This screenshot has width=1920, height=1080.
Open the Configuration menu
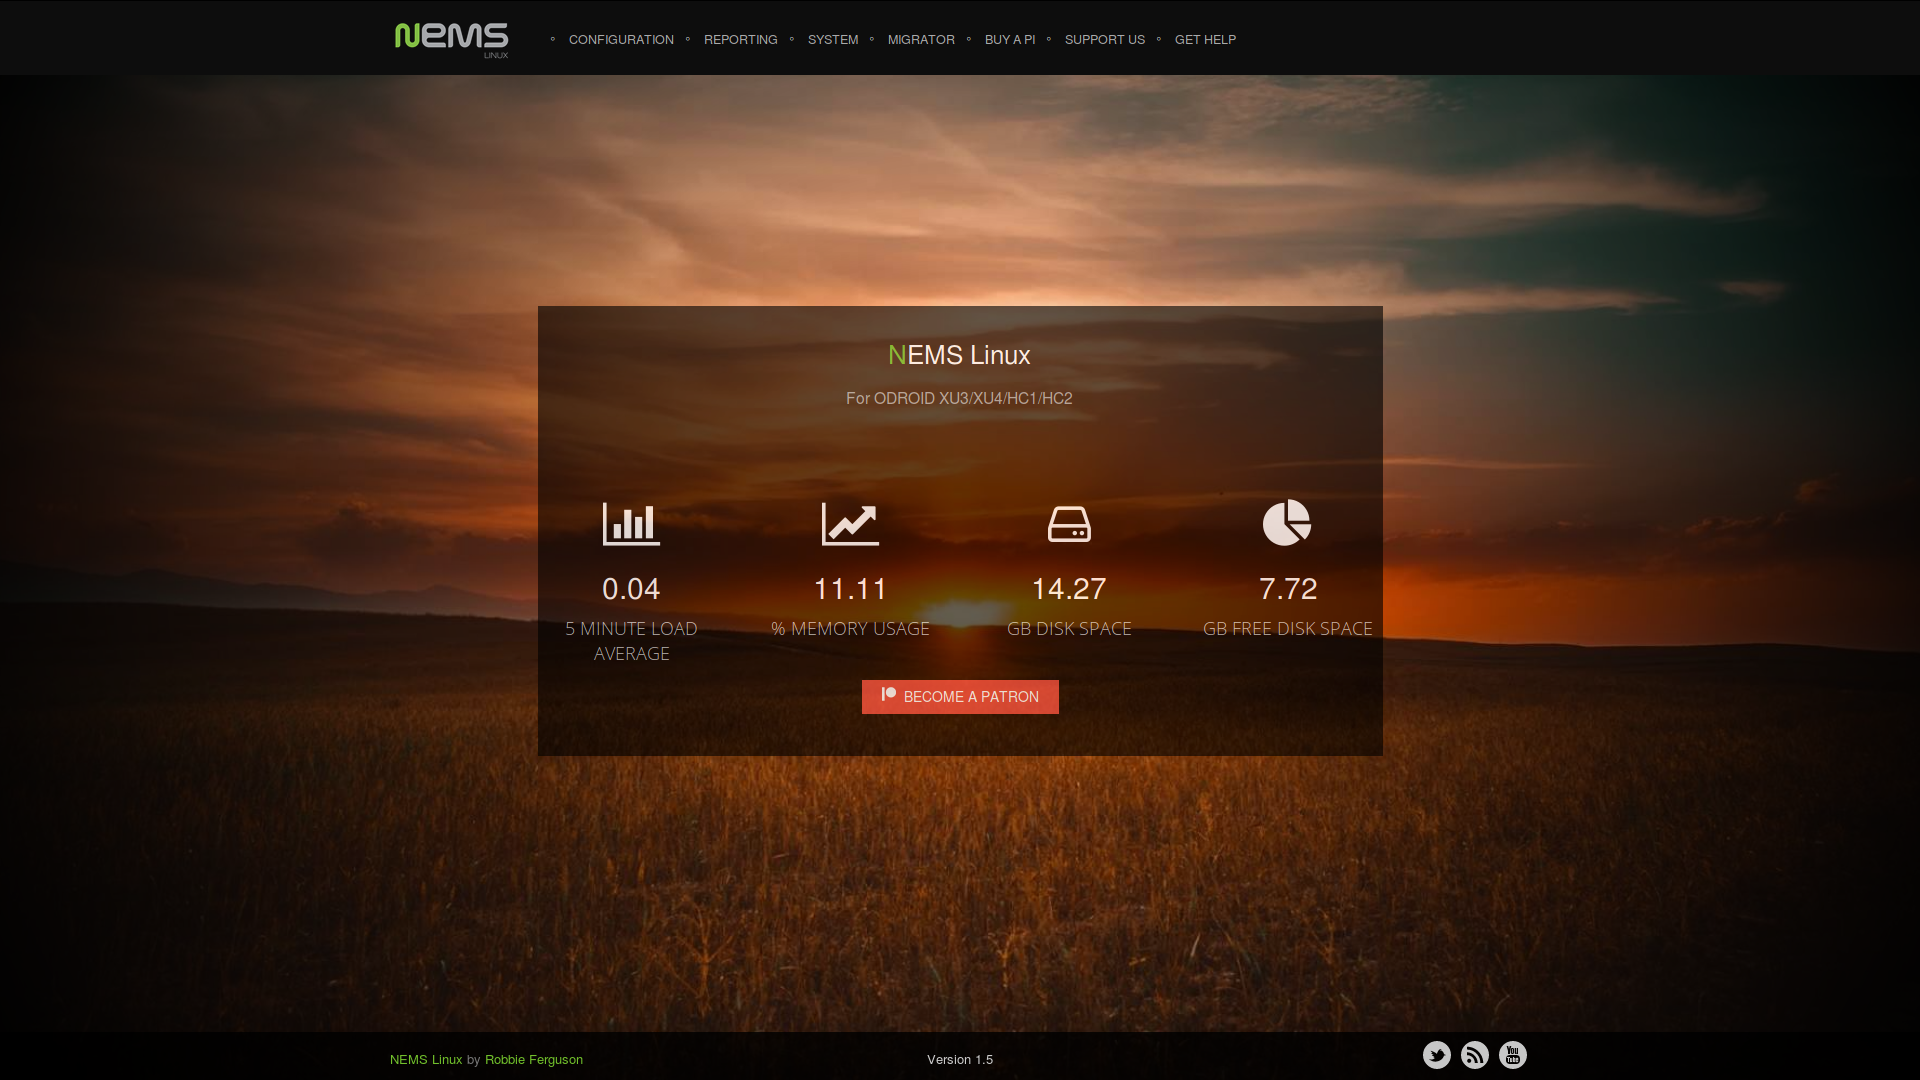coord(621,40)
